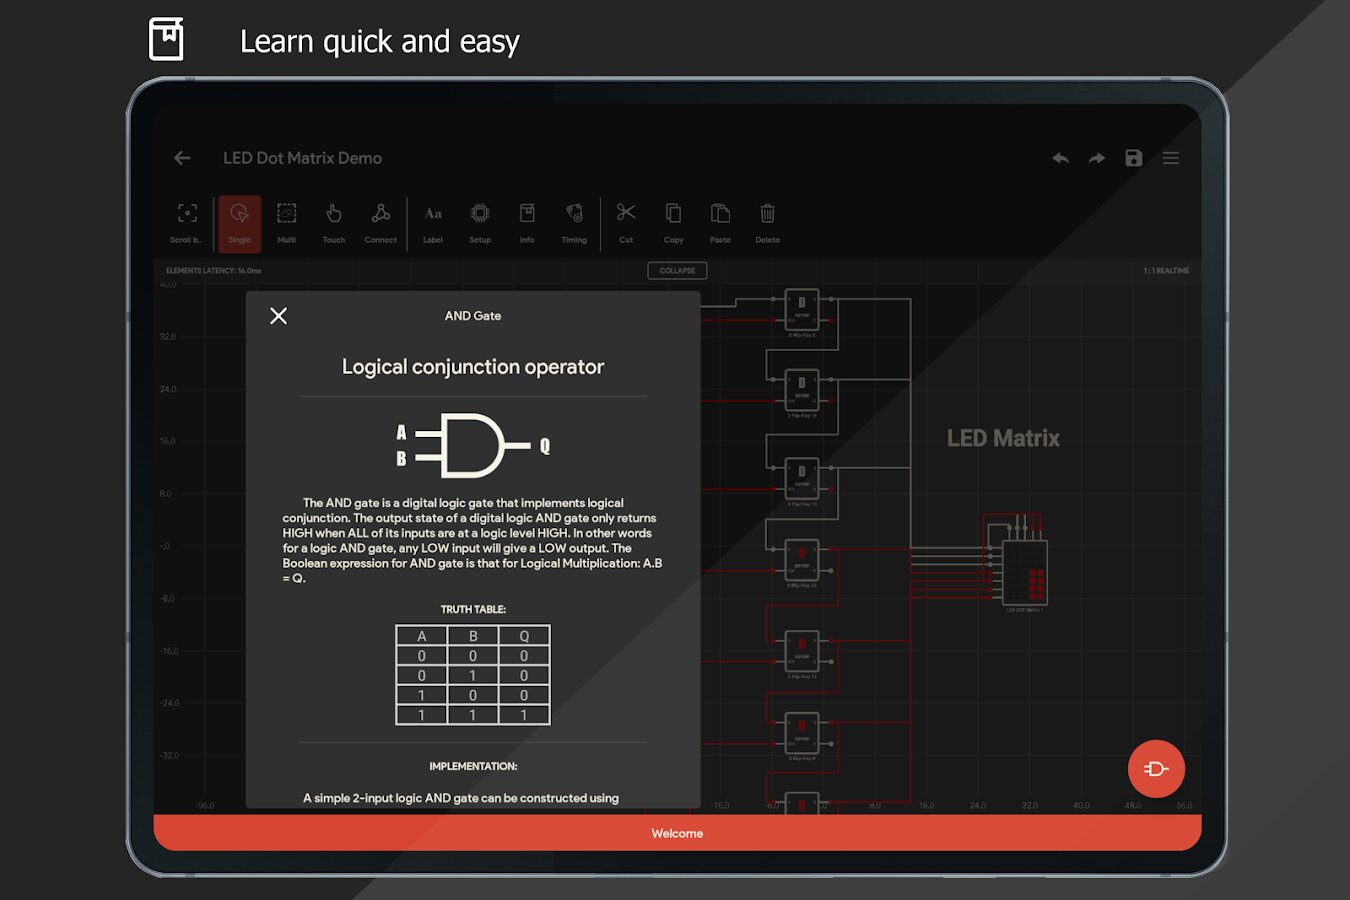This screenshot has width=1350, height=900.
Task: Save the circuit with the floppy icon
Action: [1133, 158]
